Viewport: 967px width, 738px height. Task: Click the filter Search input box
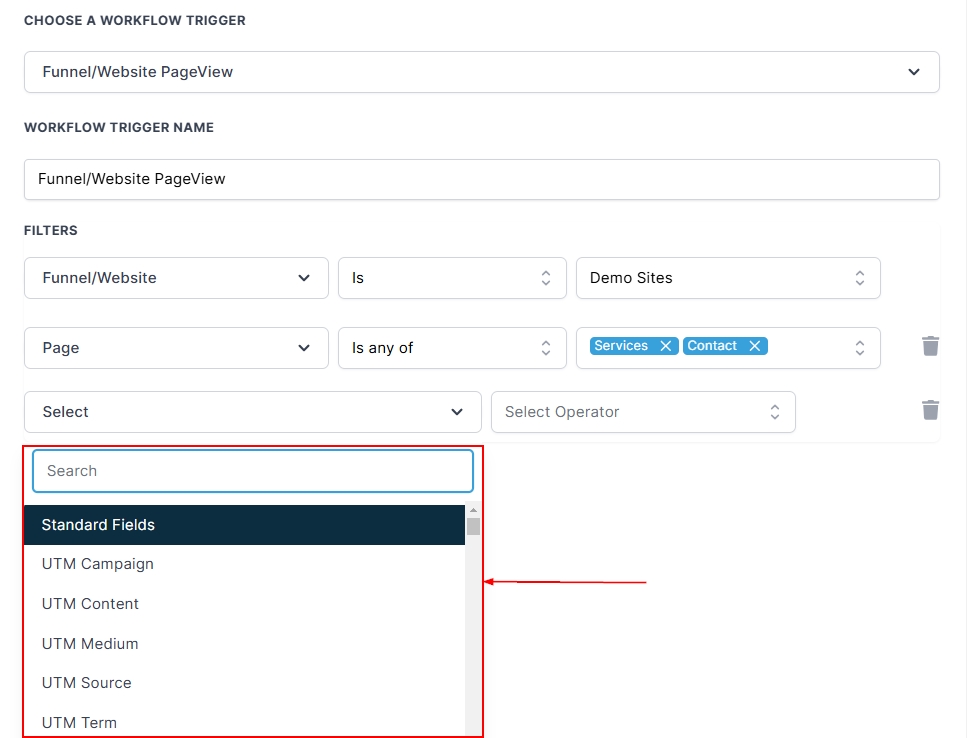pyautogui.click(x=252, y=471)
